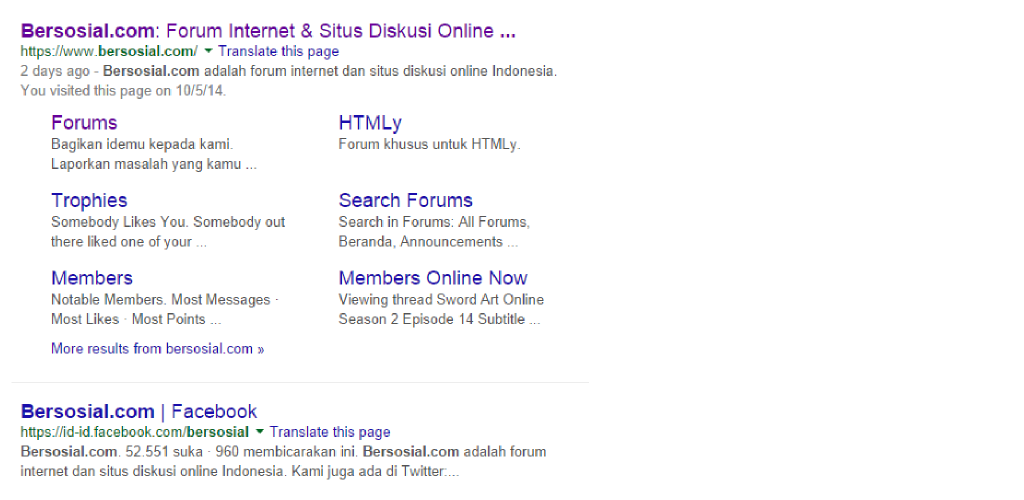Expand the arrow beside the Facebook URL
The height and width of the screenshot is (500, 1024).
click(x=260, y=432)
